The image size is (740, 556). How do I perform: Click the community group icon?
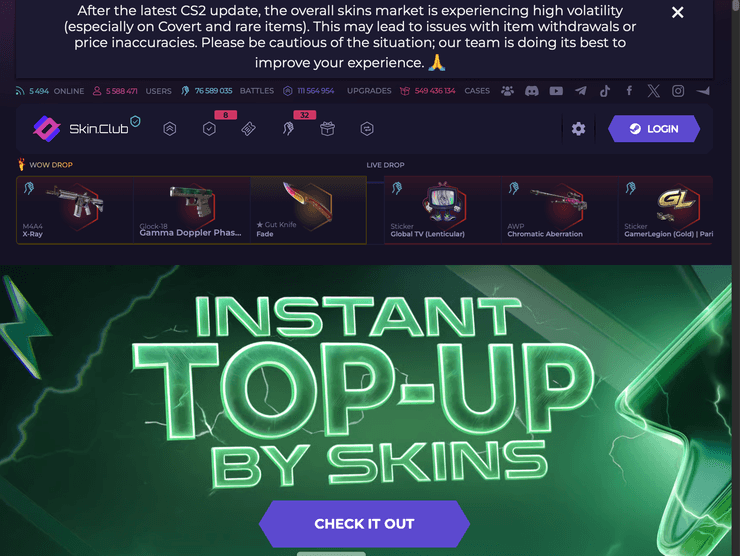pos(507,91)
